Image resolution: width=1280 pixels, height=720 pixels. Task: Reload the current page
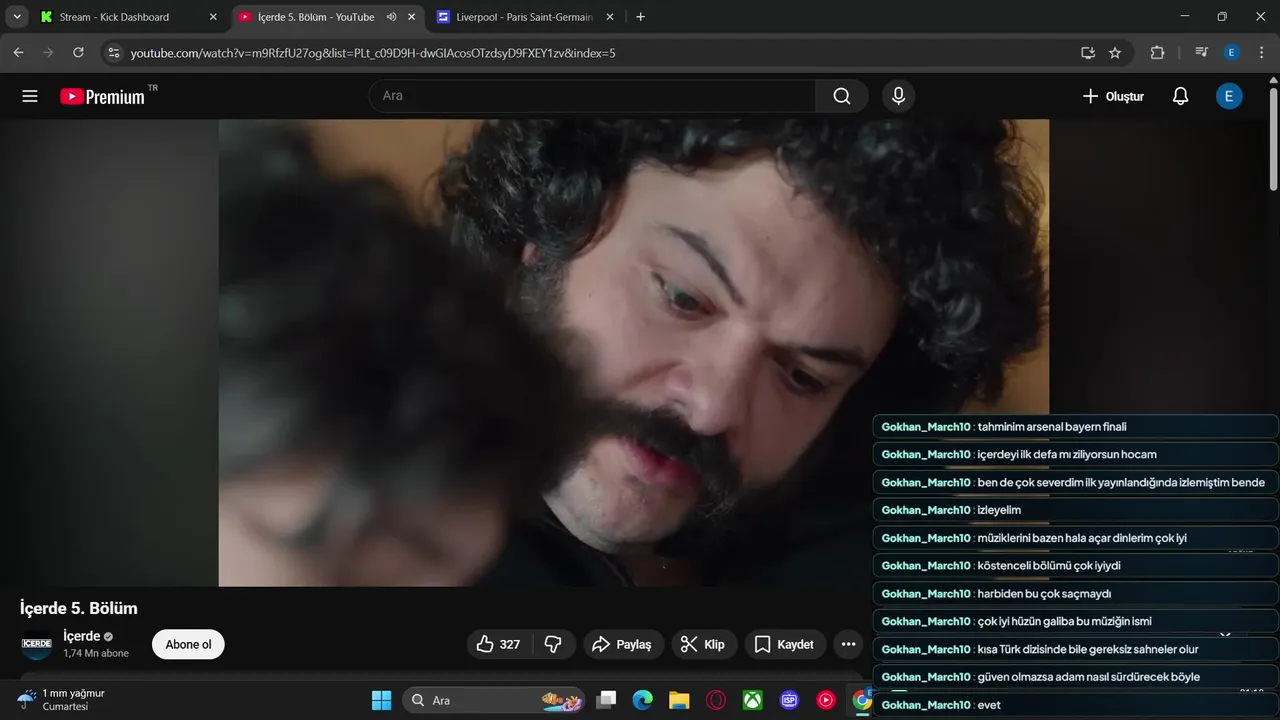(x=78, y=53)
